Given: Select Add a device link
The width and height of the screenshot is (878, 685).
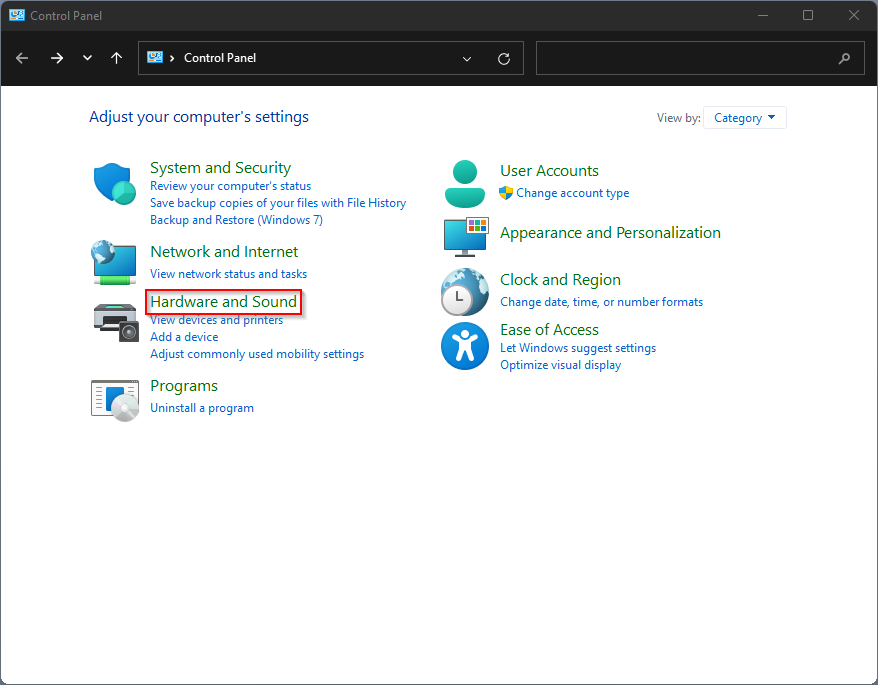Looking at the screenshot, I should pyautogui.click(x=184, y=337).
